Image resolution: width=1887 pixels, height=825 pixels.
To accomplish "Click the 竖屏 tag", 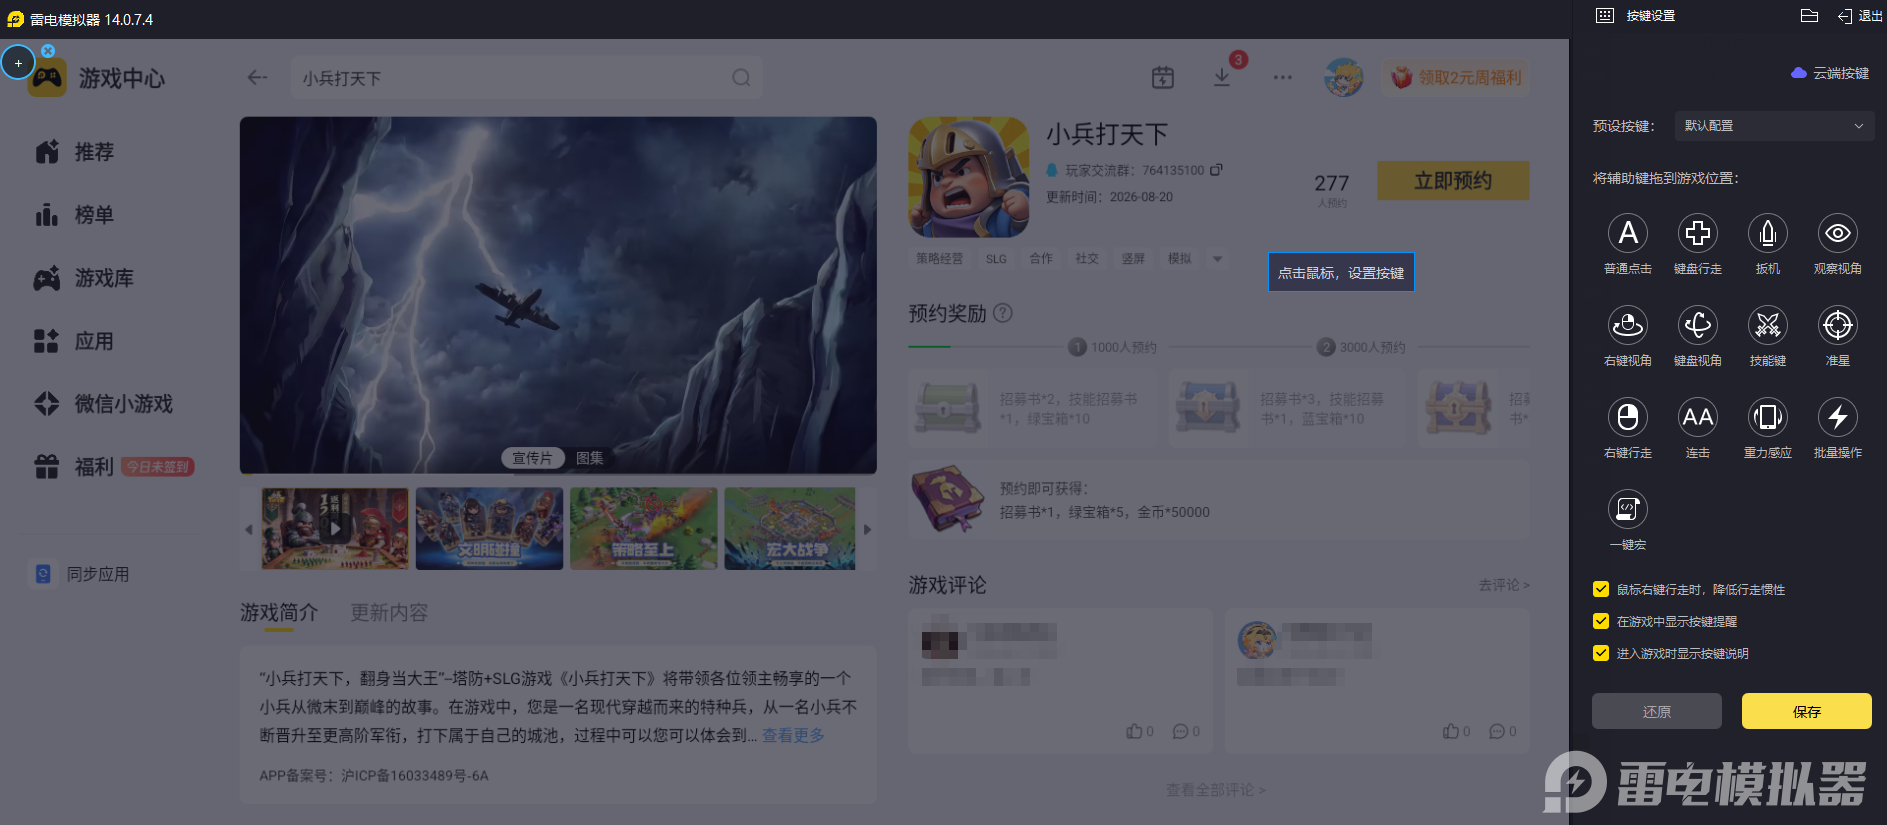I will coord(1133,259).
